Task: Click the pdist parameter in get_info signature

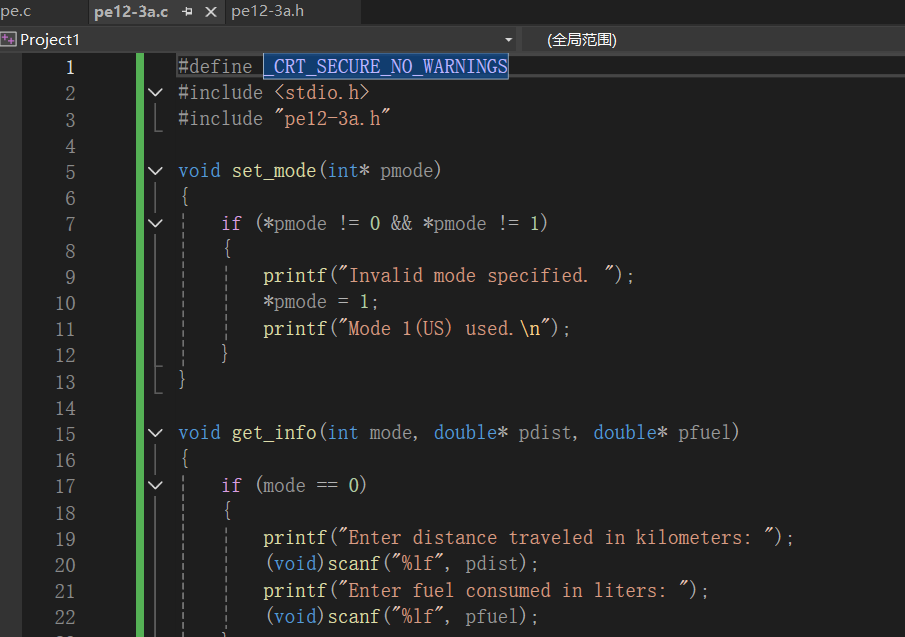Action: pyautogui.click(x=545, y=433)
